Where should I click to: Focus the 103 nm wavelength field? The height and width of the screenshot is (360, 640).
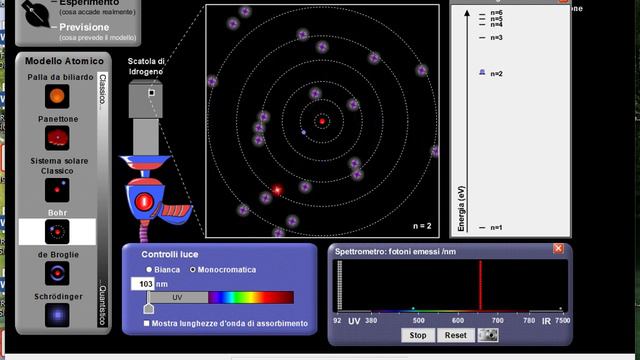point(143,284)
